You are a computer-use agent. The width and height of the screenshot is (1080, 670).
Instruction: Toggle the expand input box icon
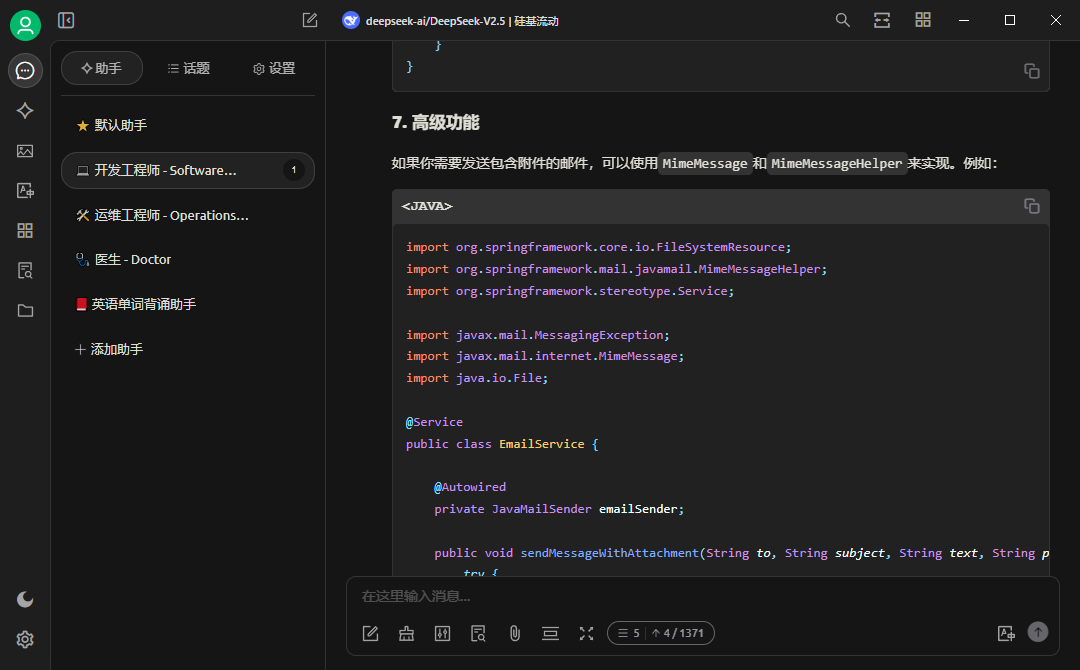[586, 633]
